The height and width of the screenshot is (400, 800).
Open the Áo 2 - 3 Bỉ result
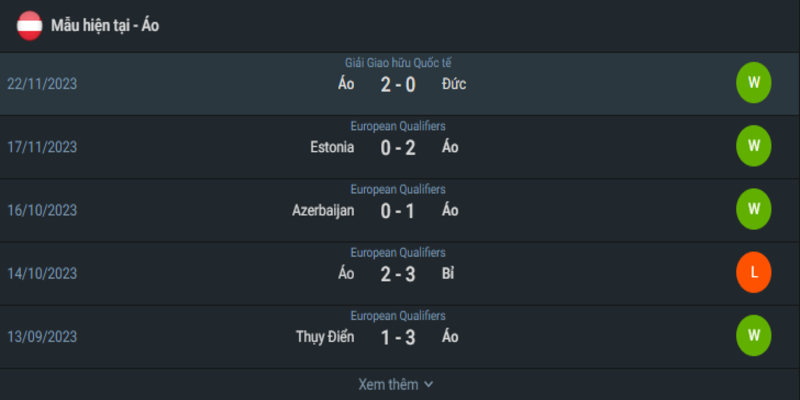398,274
